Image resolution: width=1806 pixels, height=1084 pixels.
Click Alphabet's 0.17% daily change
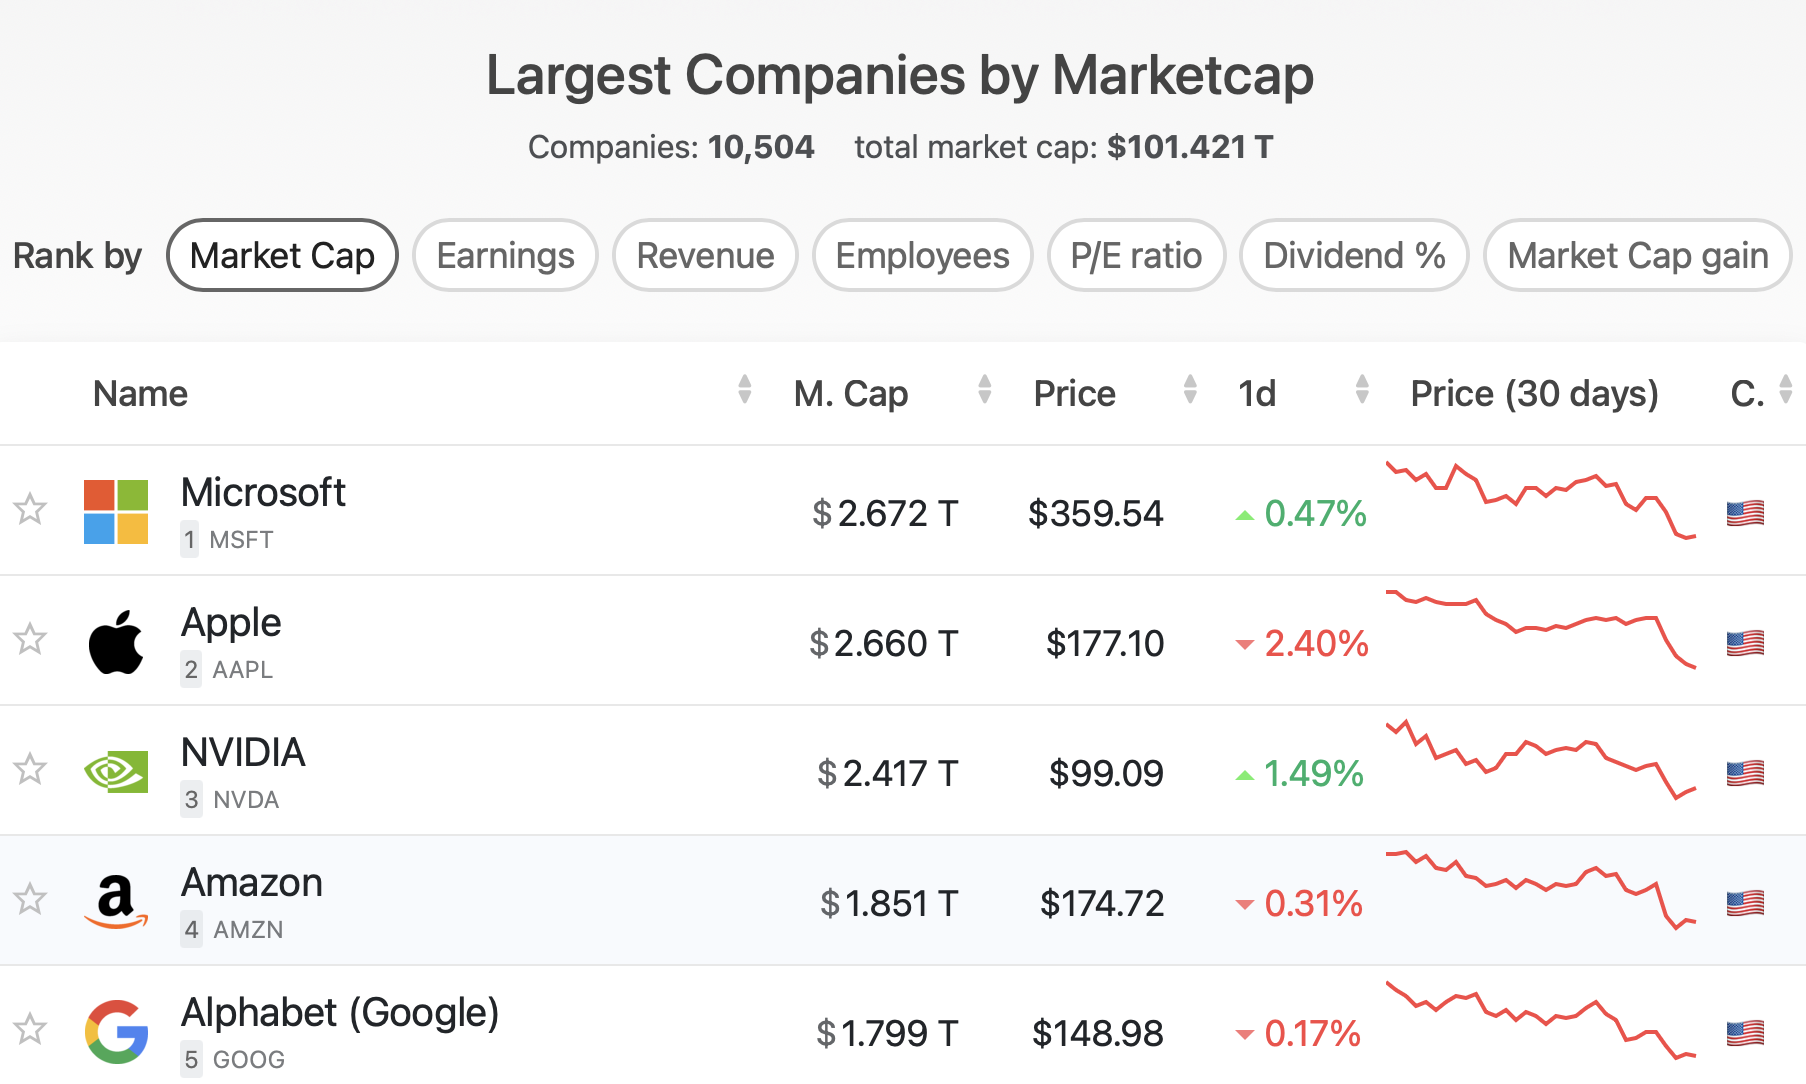tap(1298, 1033)
